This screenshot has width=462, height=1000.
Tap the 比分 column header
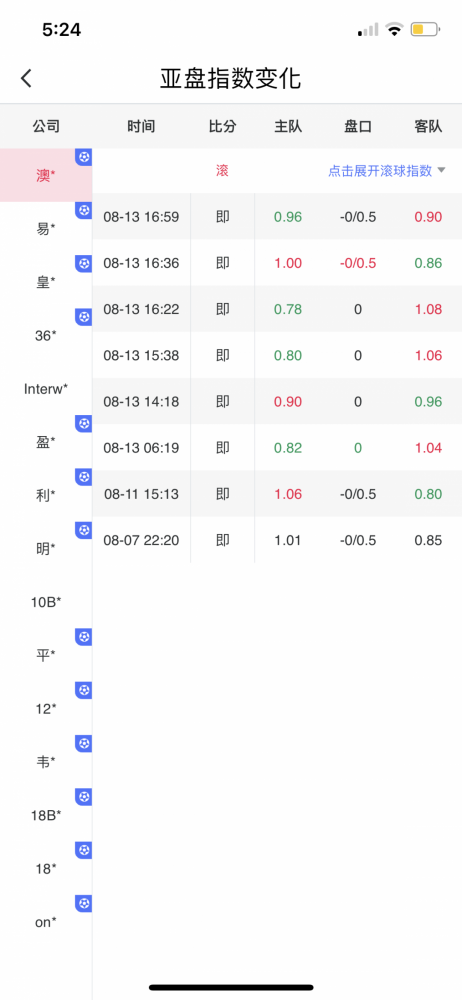(222, 126)
